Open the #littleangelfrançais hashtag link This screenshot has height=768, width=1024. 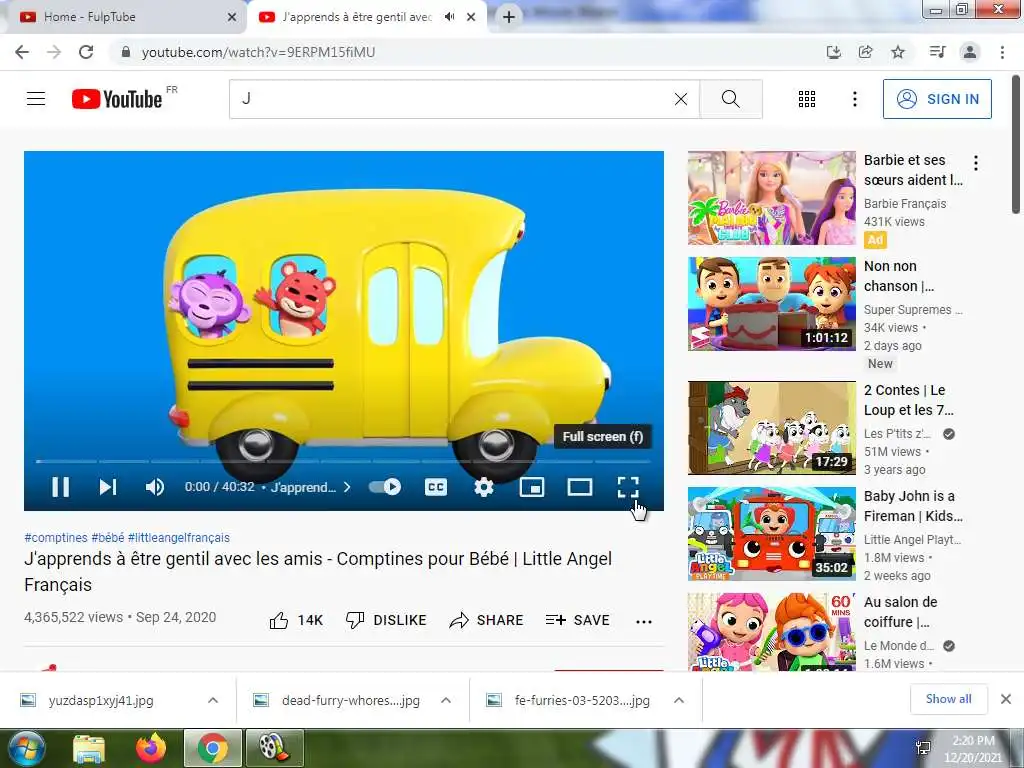(x=179, y=537)
